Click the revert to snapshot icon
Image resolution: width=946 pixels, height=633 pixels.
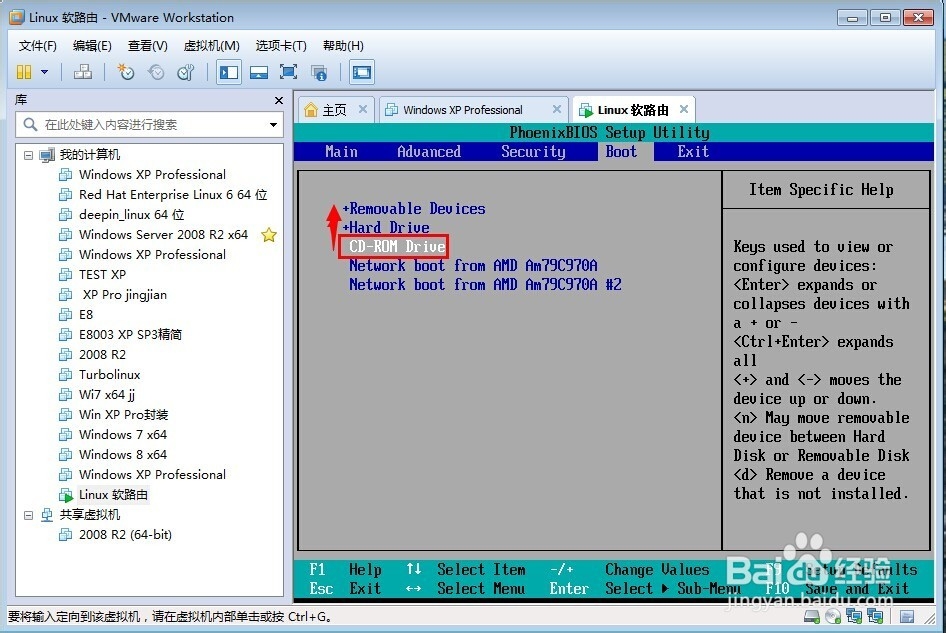156,72
